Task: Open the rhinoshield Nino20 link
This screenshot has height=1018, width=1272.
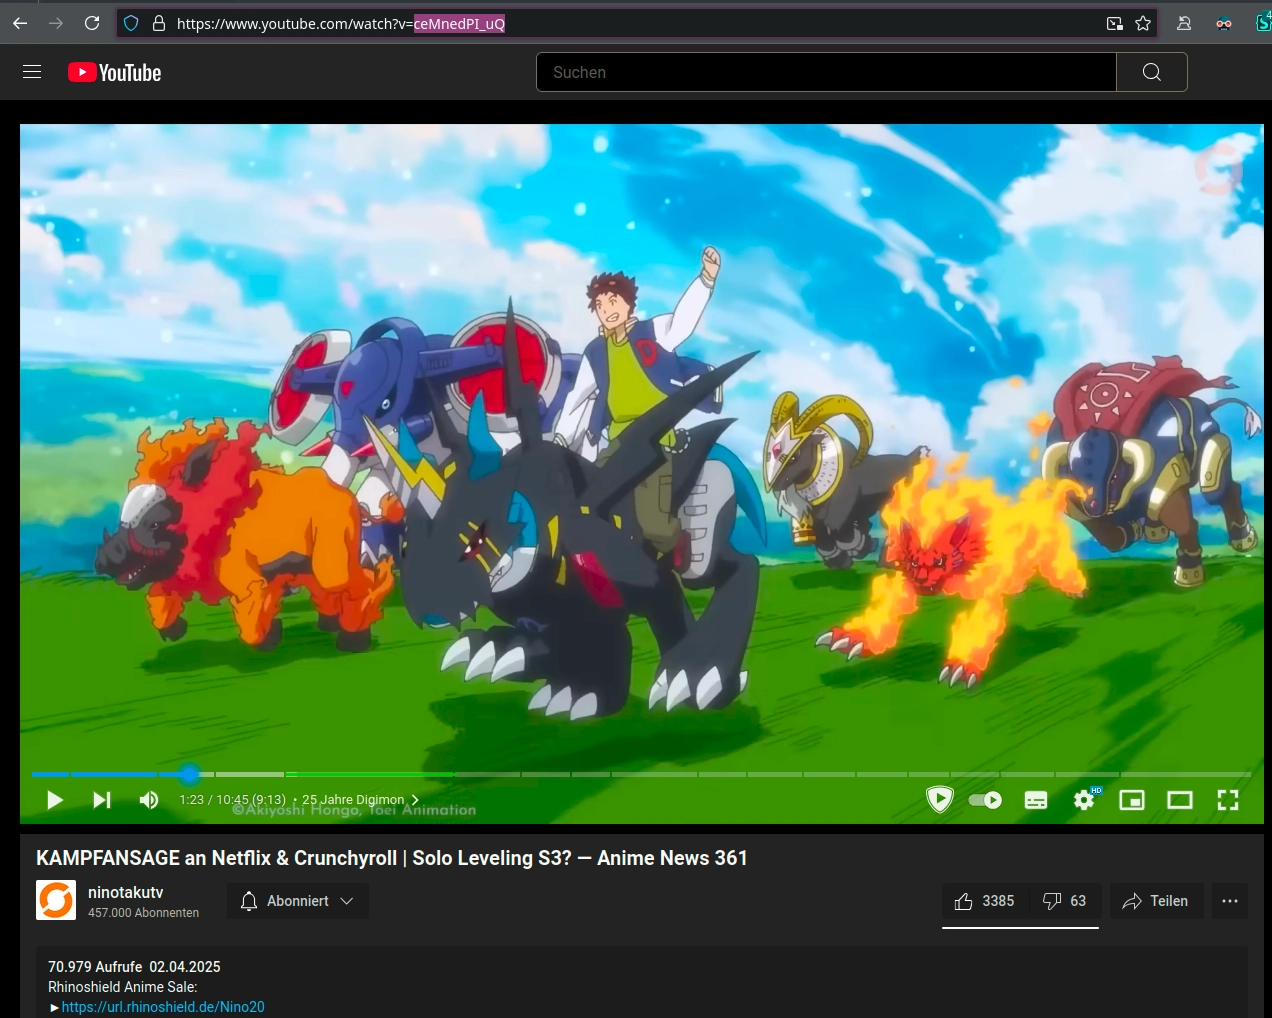Action: click(163, 1007)
